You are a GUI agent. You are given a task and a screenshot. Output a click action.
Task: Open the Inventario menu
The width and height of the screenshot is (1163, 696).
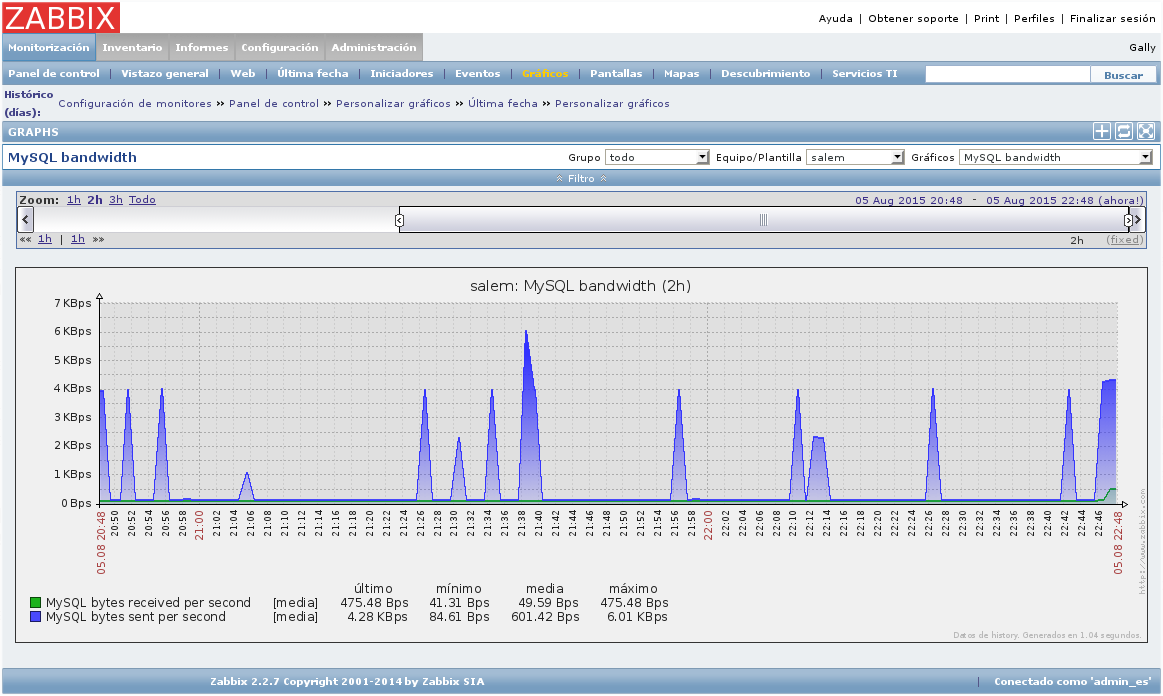tap(132, 47)
